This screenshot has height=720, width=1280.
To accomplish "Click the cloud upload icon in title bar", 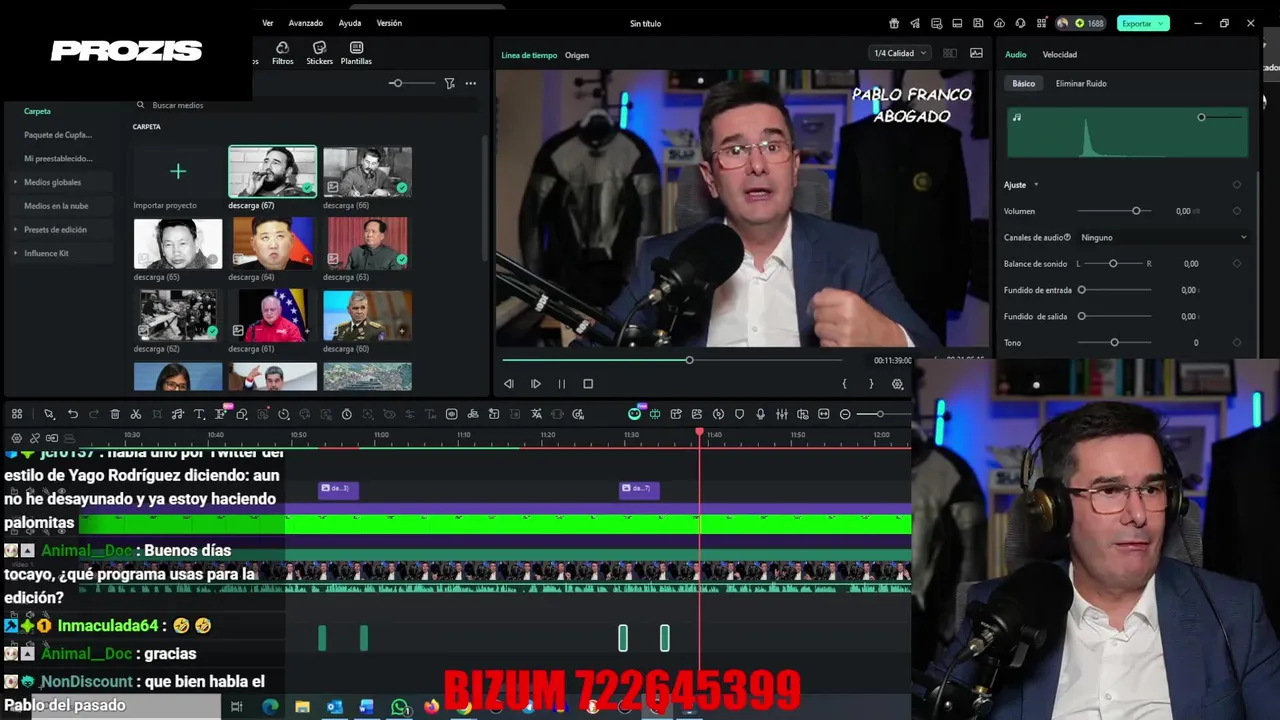I will pyautogui.click(x=999, y=23).
